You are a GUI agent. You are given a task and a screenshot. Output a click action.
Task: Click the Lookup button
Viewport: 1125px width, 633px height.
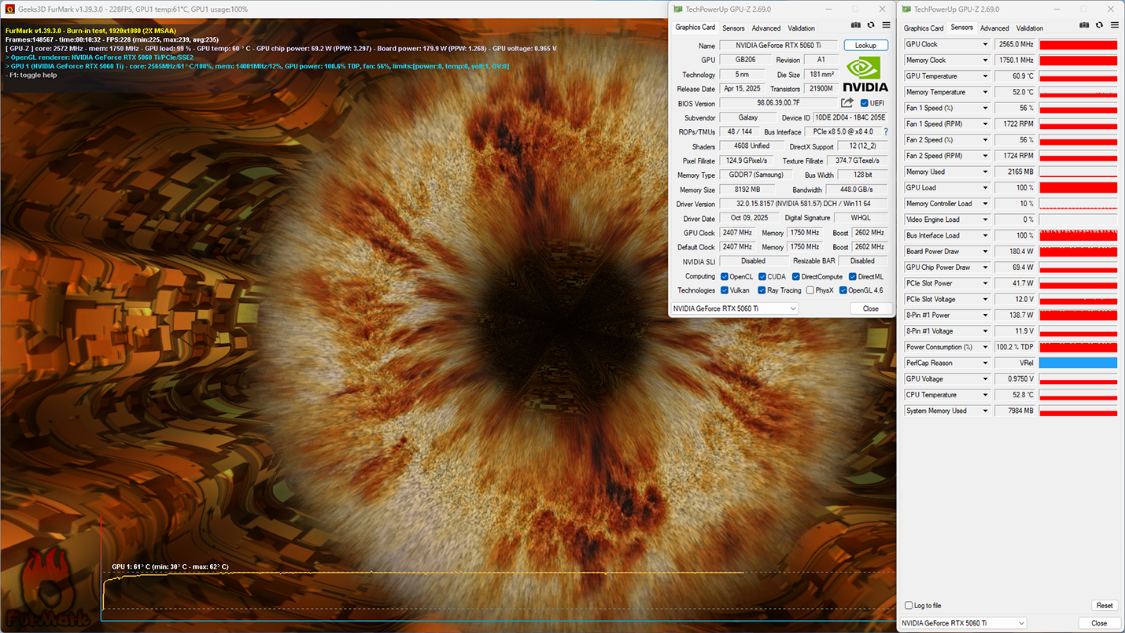[x=865, y=45]
